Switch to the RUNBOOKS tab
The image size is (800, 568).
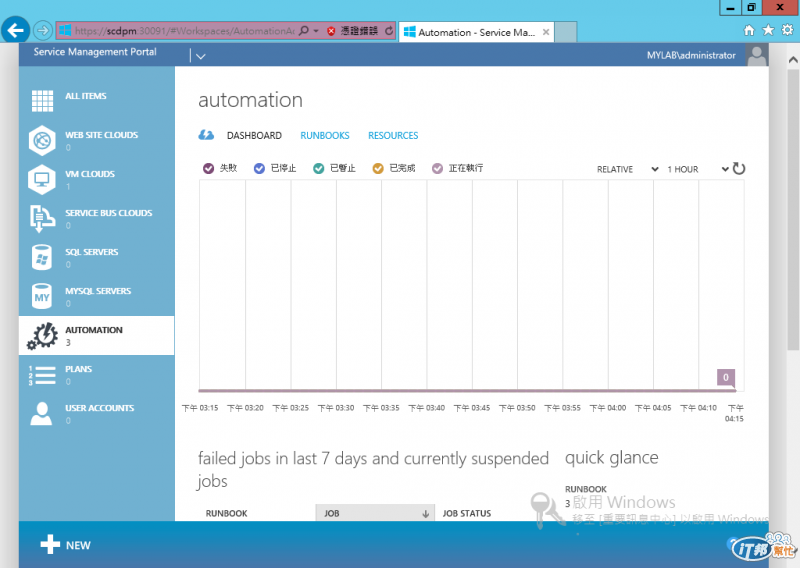pos(324,136)
